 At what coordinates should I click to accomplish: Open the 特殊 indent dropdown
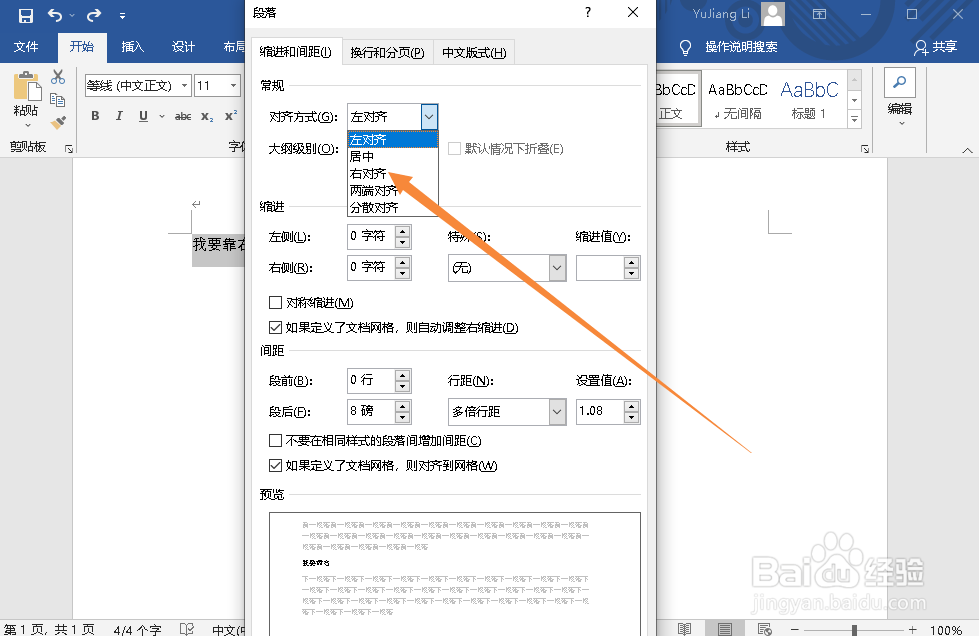(557, 268)
